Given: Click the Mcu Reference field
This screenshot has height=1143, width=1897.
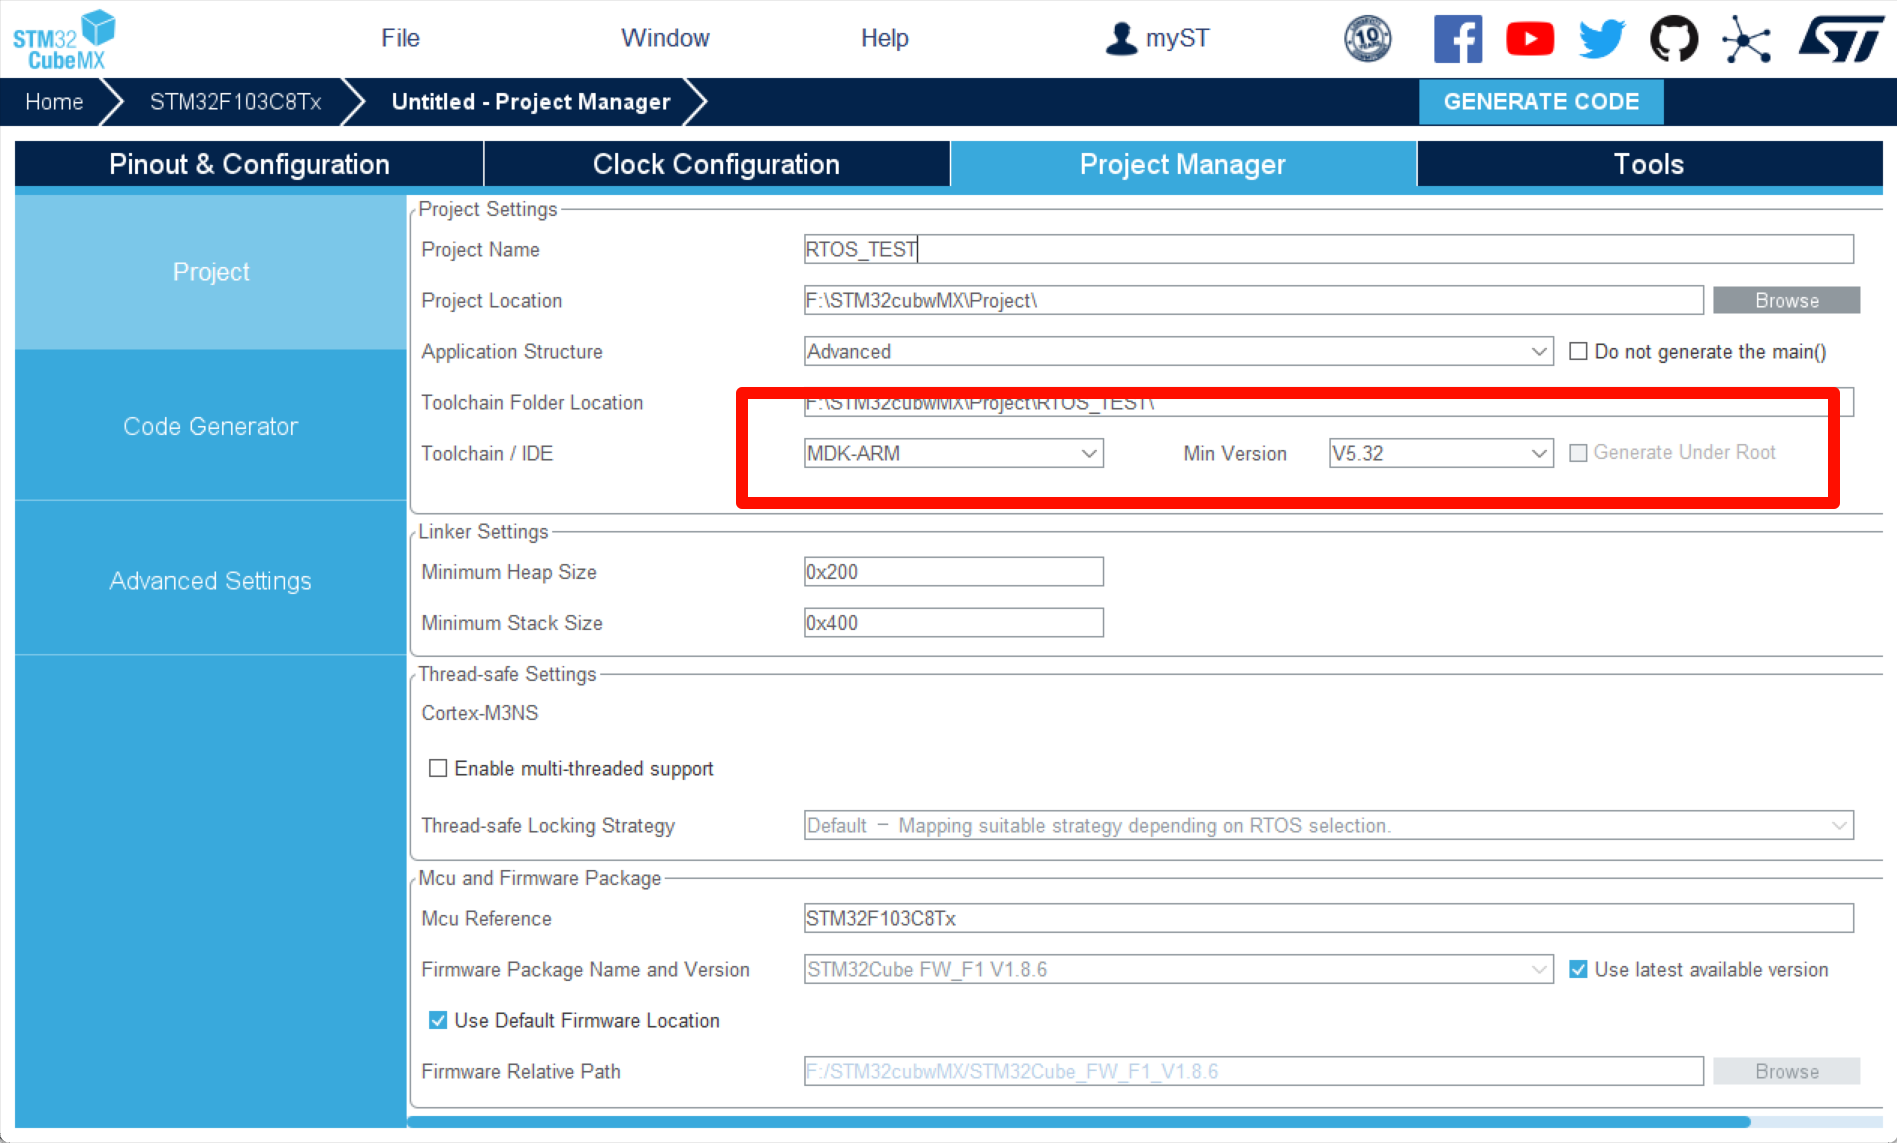Looking at the screenshot, I should (1328, 918).
